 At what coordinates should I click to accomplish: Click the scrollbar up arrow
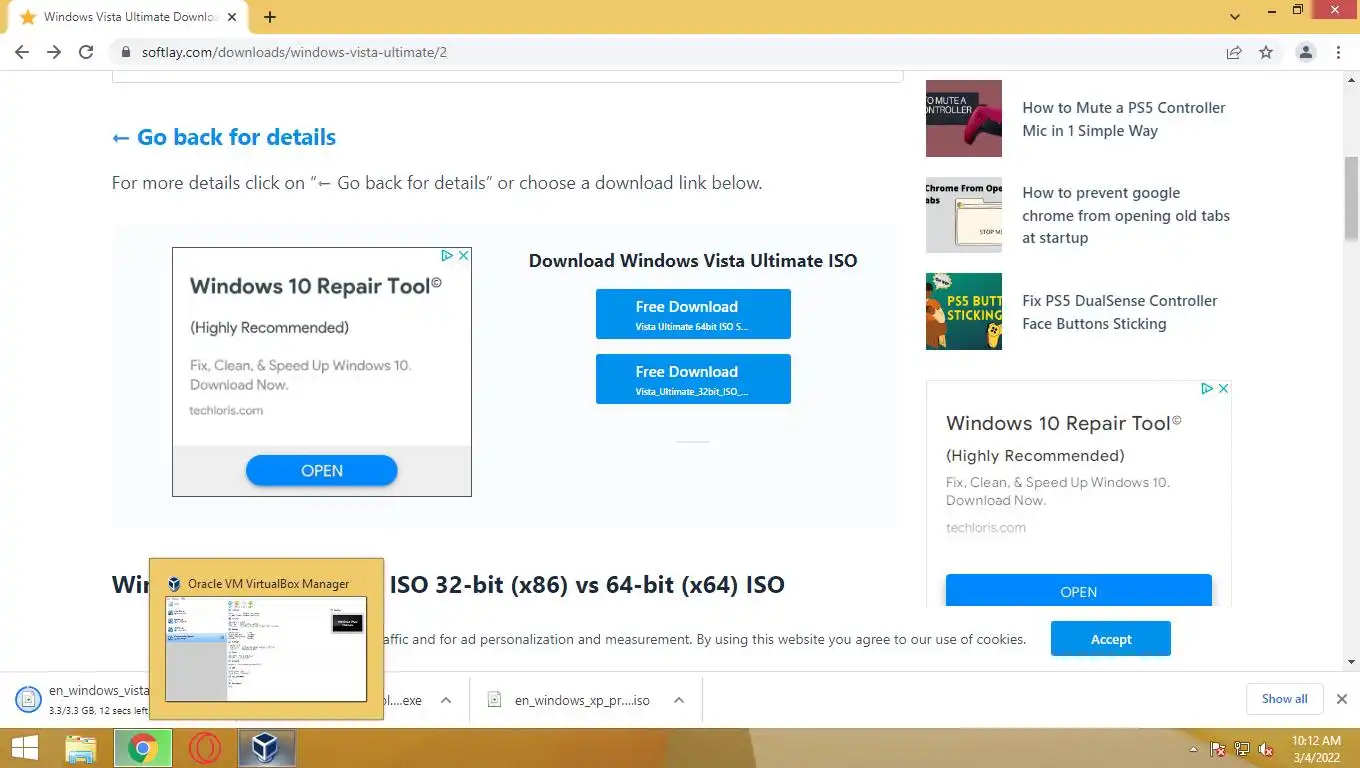(1351, 79)
